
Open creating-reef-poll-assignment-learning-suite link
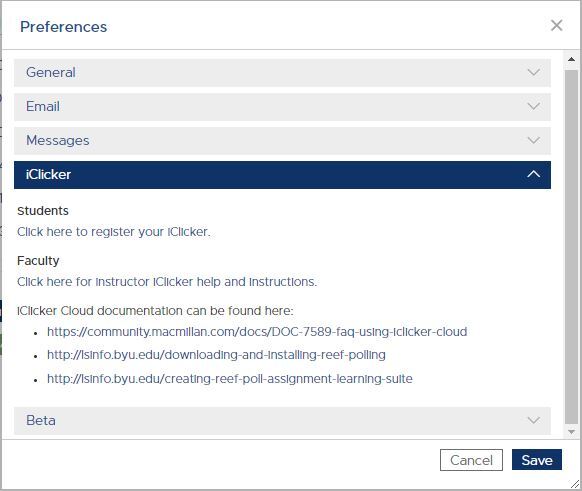point(230,379)
